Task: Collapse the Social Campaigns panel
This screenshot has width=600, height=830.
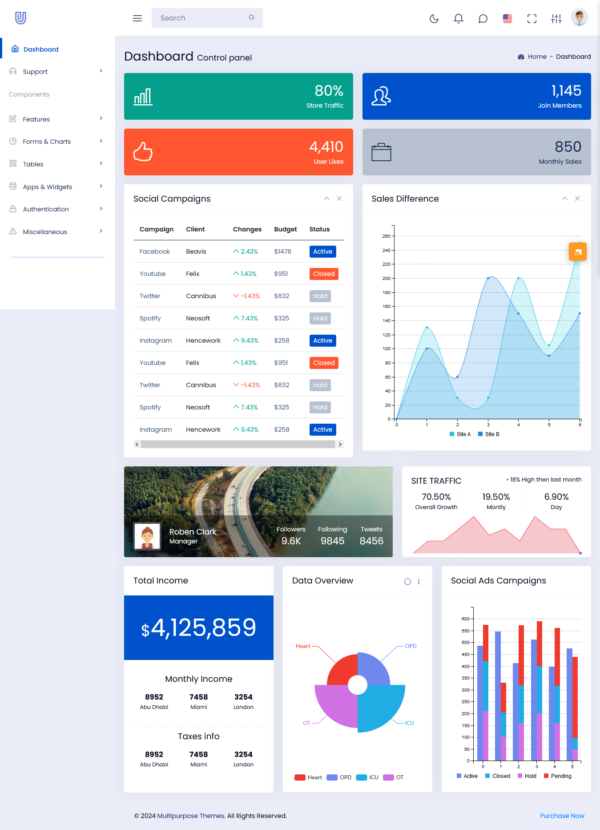Action: coord(327,199)
